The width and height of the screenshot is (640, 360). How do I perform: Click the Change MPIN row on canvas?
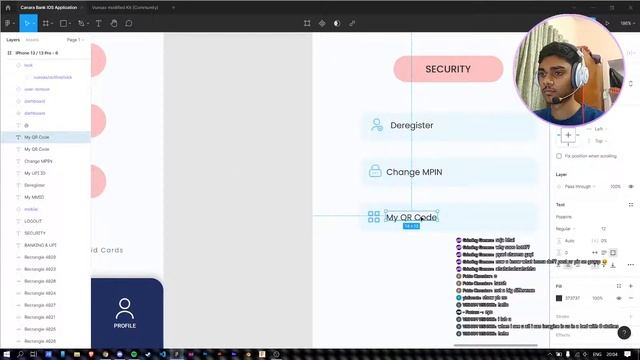pyautogui.click(x=449, y=172)
